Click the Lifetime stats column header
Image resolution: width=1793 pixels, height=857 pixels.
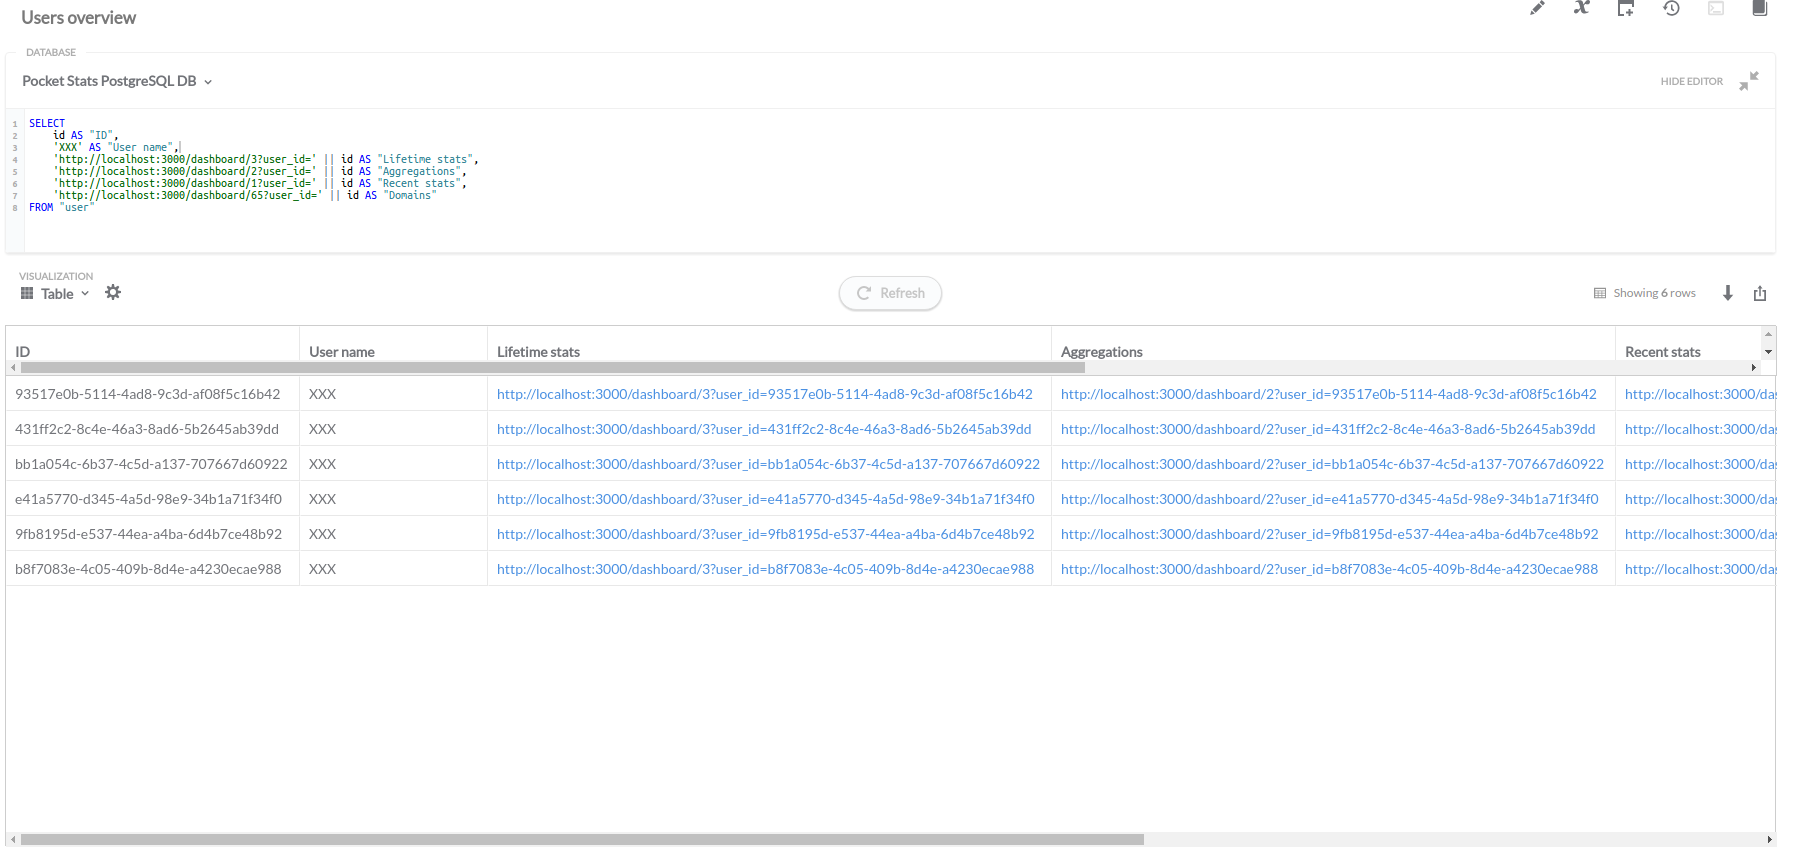[538, 351]
